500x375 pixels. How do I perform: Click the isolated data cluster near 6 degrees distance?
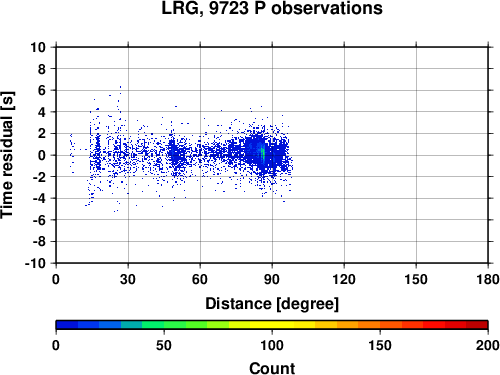pos(72,153)
